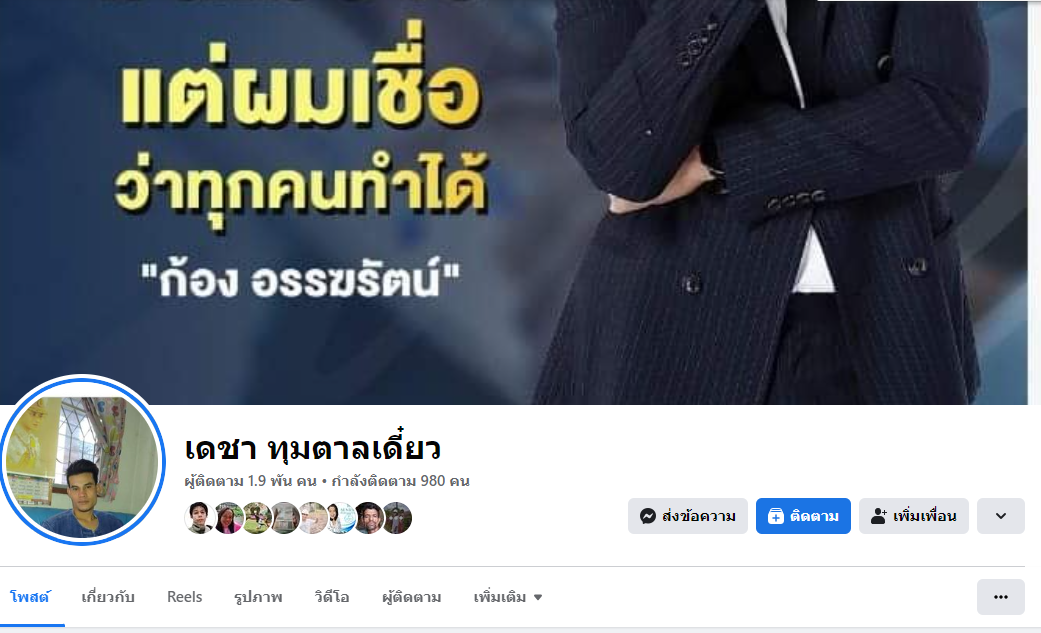Click the add-friend person icon
This screenshot has height=633, width=1041.
[x=878, y=516]
